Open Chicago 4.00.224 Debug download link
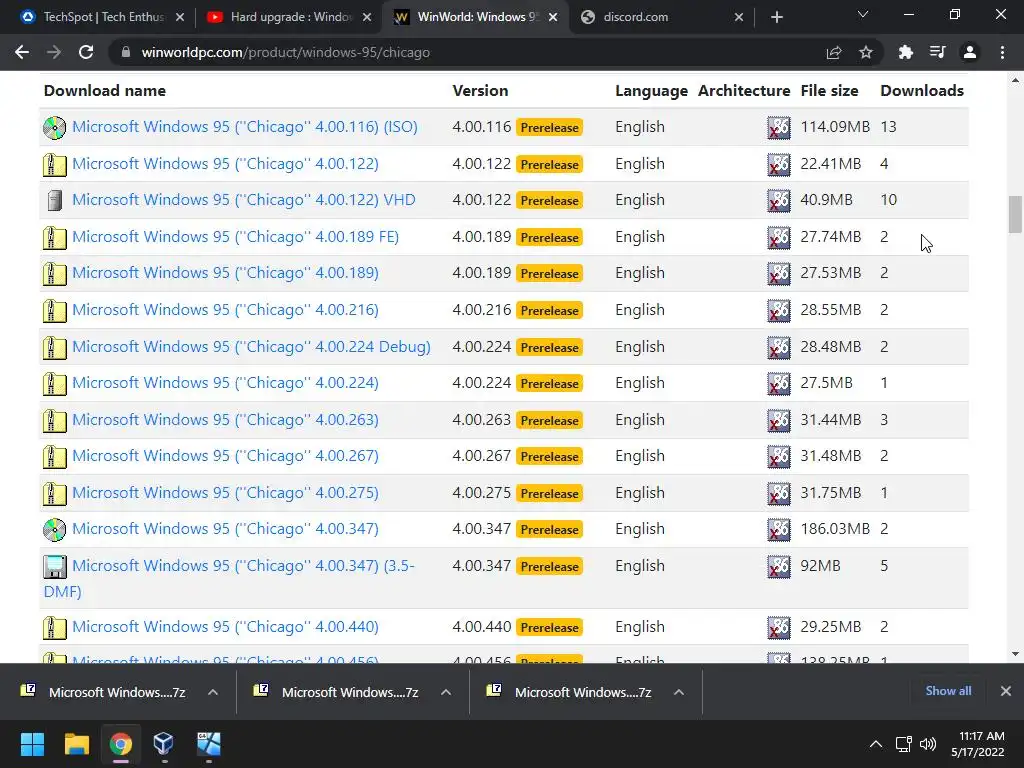 (x=251, y=347)
